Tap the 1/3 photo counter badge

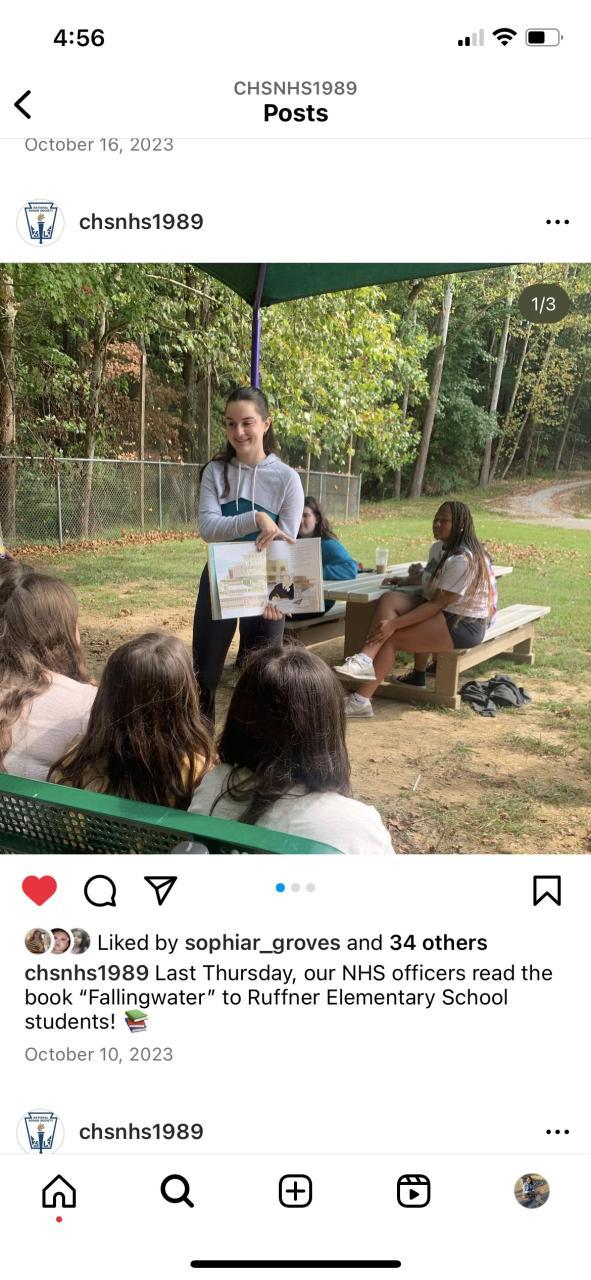(x=544, y=304)
